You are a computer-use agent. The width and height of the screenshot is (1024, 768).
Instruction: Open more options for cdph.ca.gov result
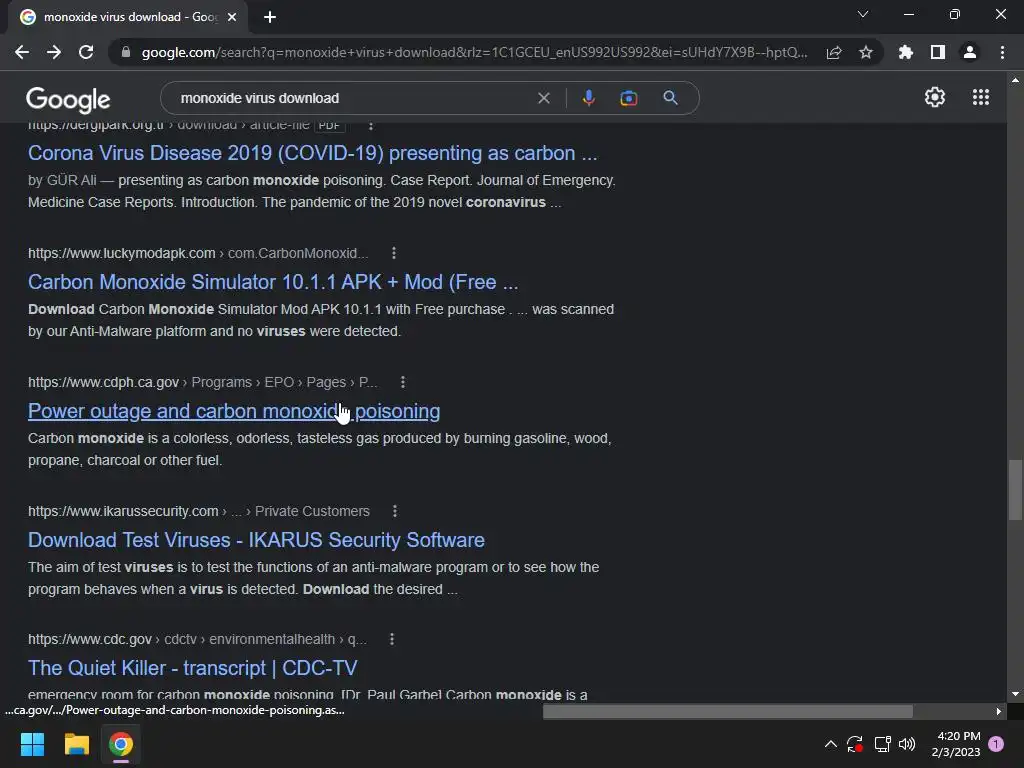402,382
